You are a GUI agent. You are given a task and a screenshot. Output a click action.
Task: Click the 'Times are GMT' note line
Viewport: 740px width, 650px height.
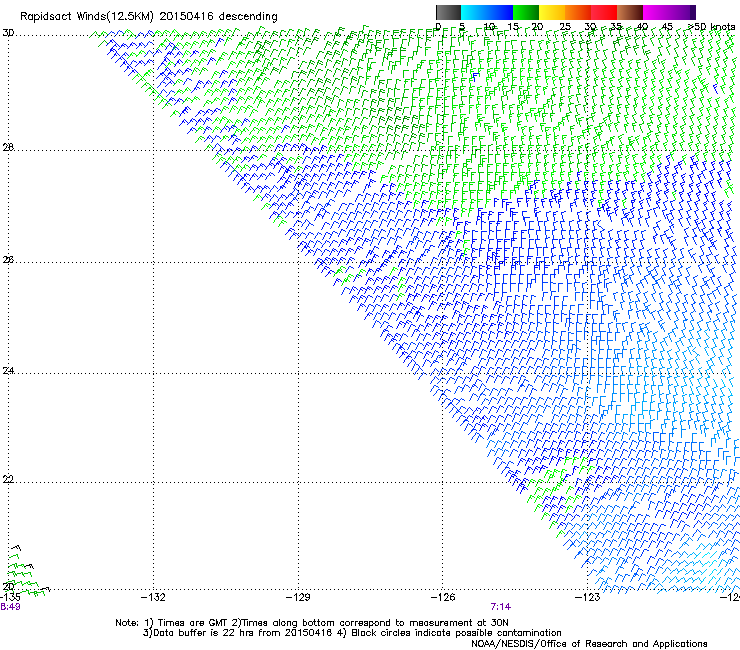312,623
